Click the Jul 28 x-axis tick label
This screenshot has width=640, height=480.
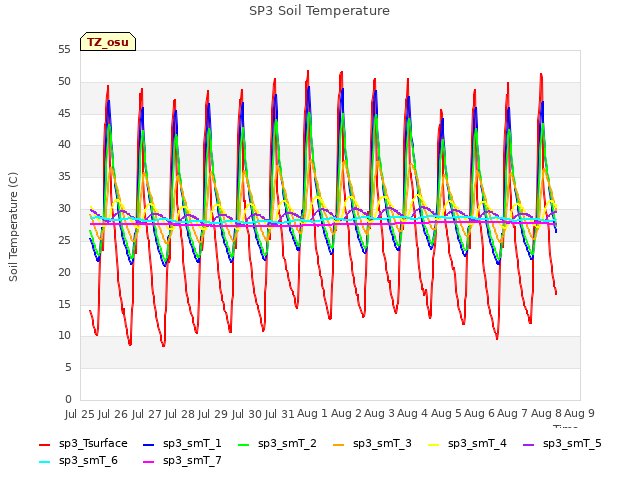coord(179,414)
